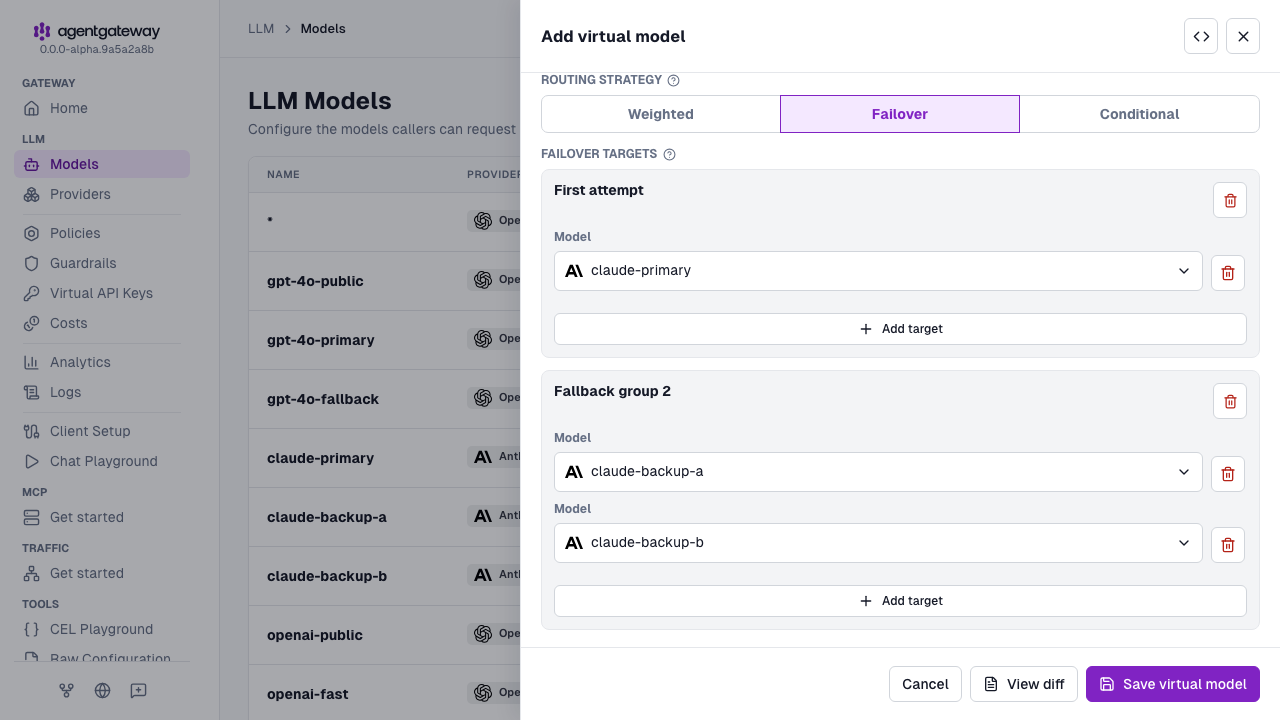Click gpt-4o-primary in models table

[x=321, y=340]
